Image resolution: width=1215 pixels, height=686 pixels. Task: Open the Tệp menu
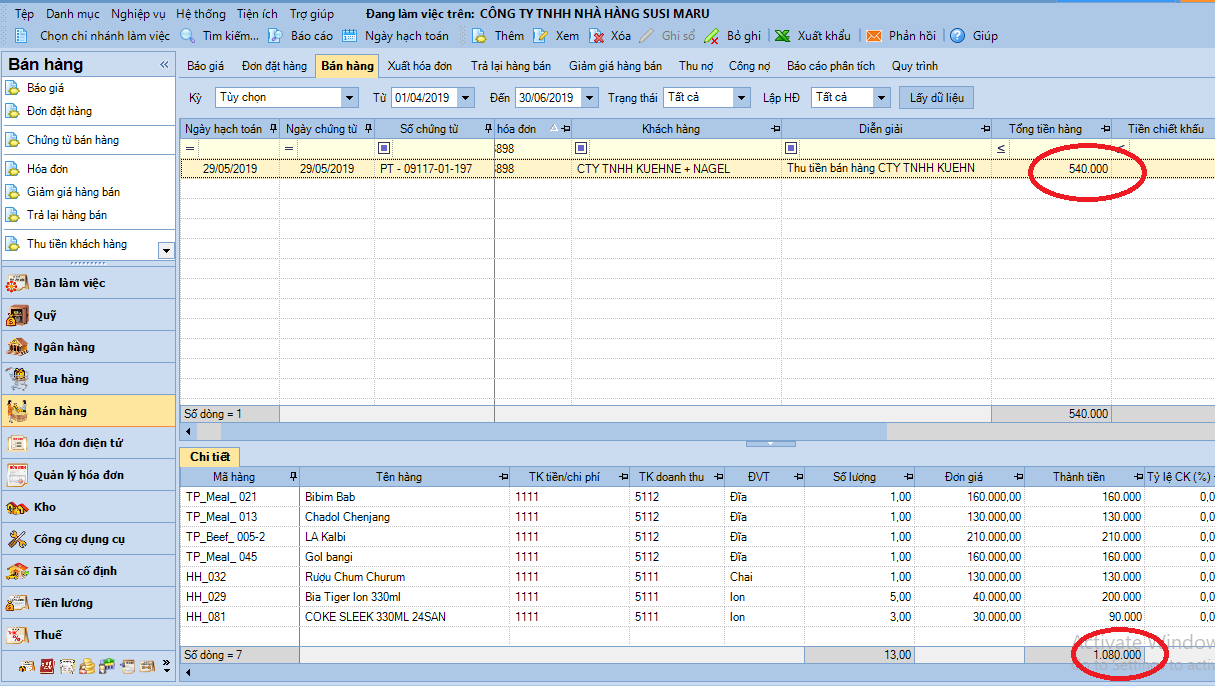point(24,14)
